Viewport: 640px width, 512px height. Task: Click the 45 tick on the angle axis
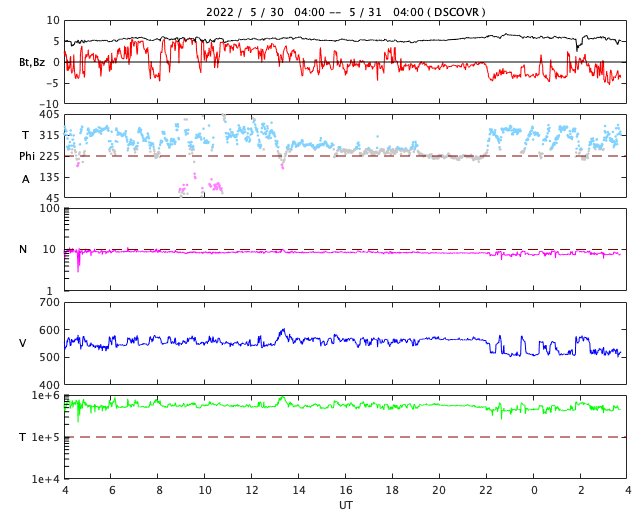click(x=52, y=198)
